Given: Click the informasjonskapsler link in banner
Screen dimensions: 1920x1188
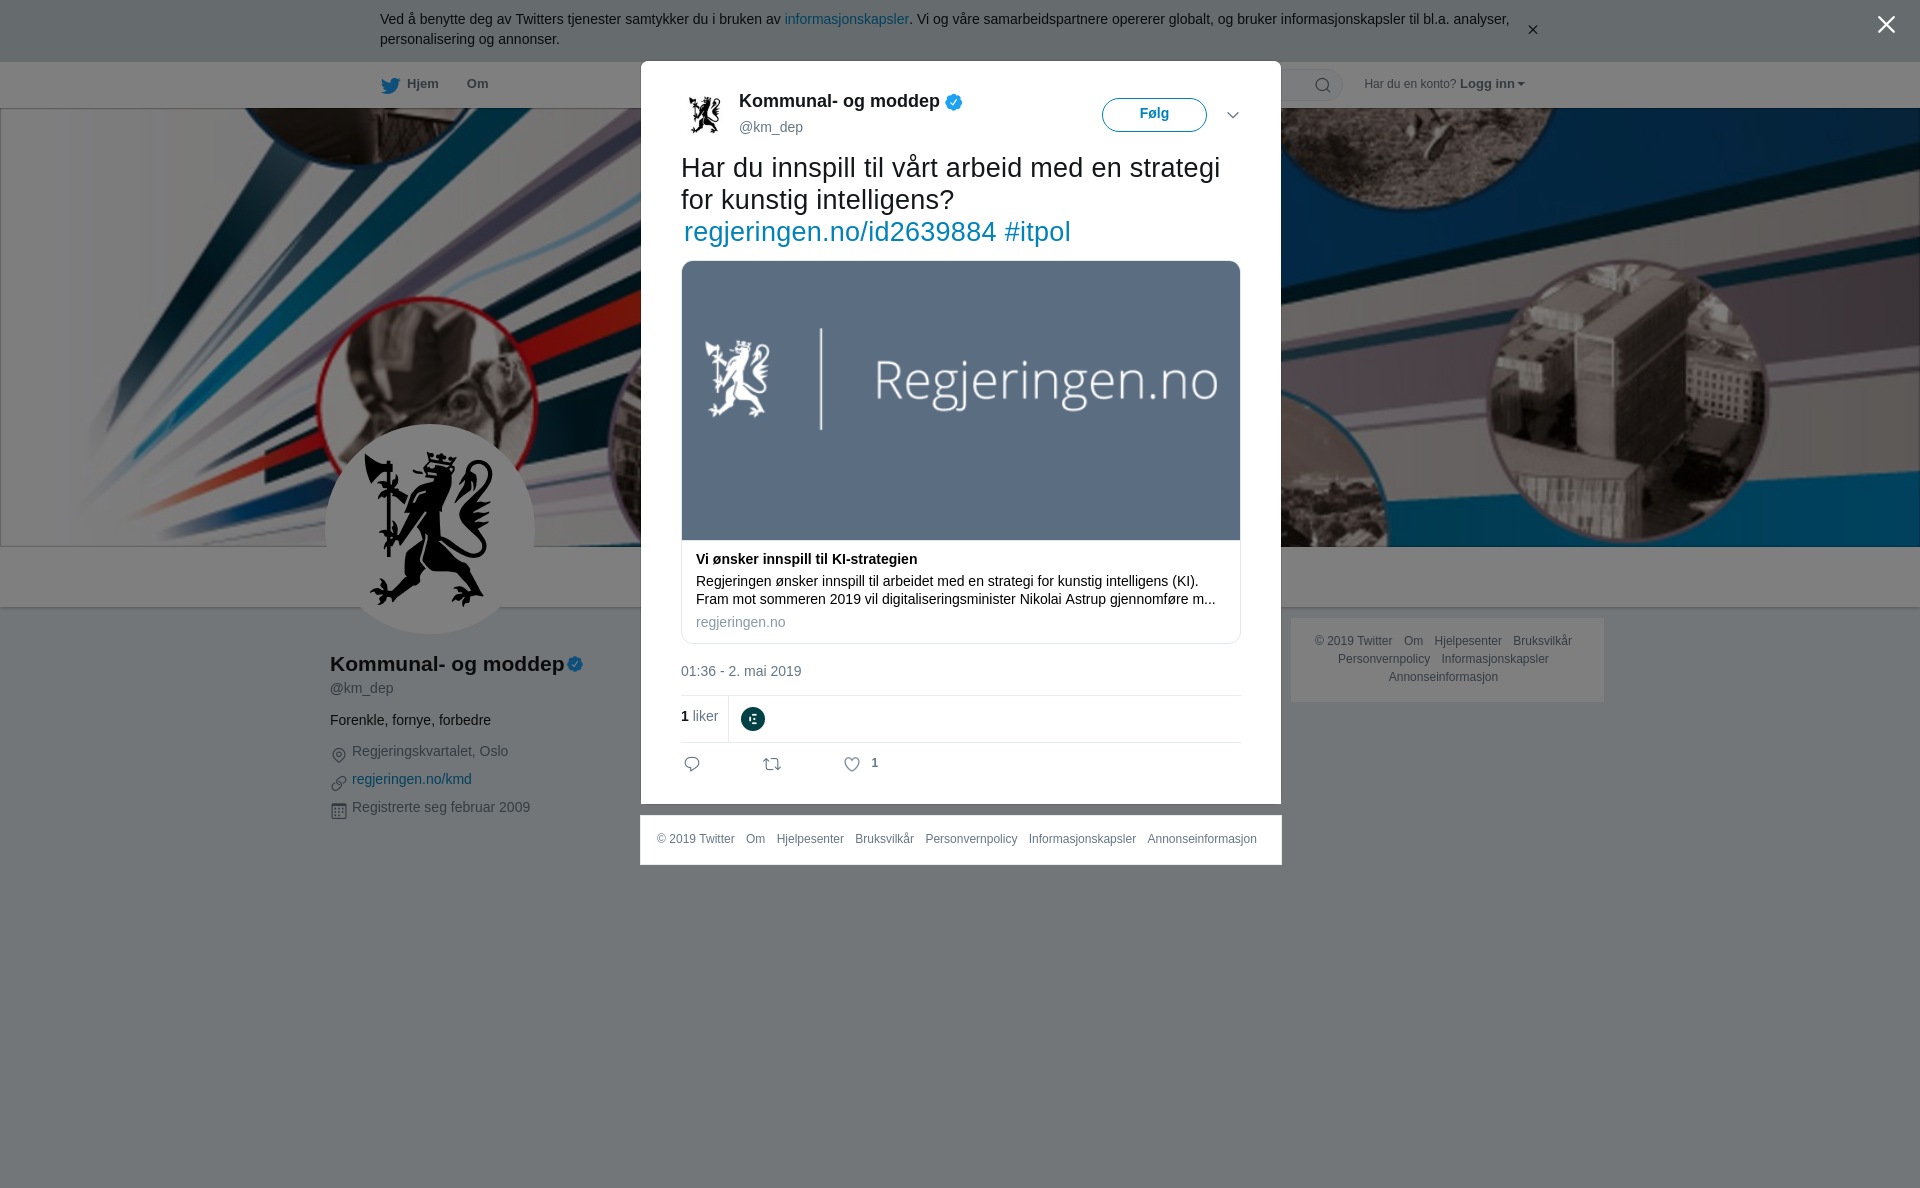Looking at the screenshot, I should [x=846, y=19].
